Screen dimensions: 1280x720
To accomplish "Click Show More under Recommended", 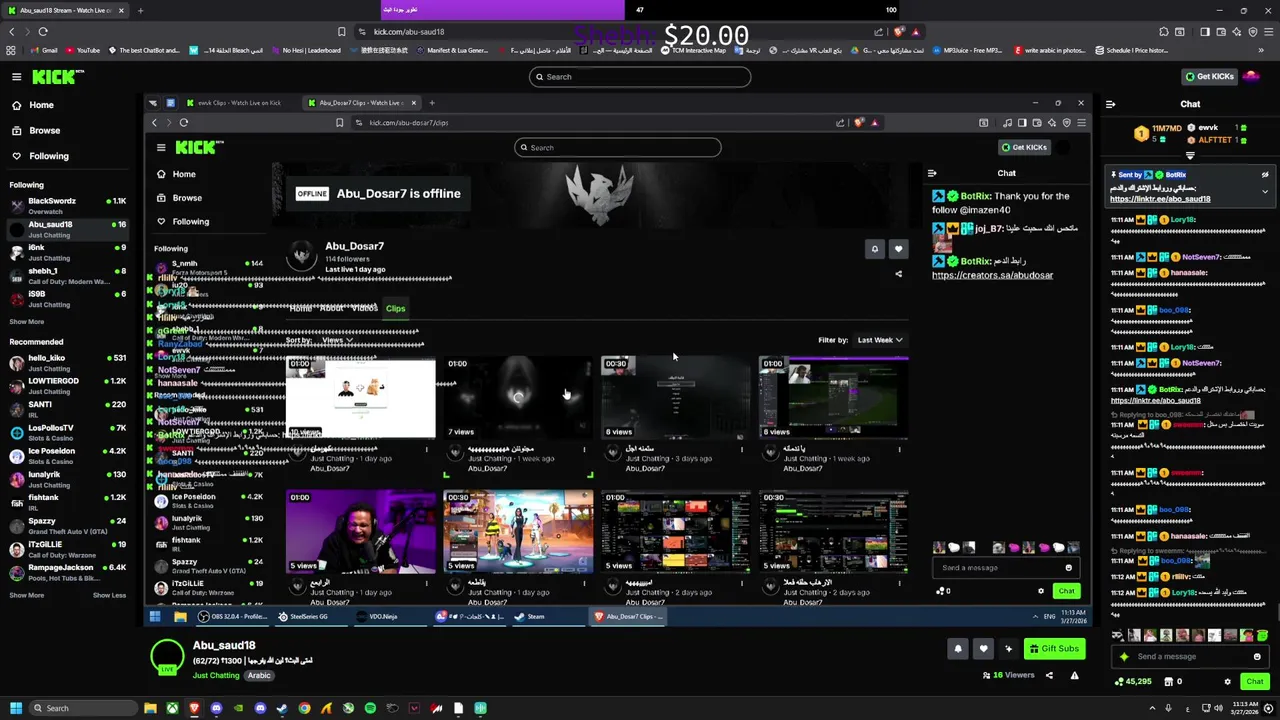I will (27, 595).
